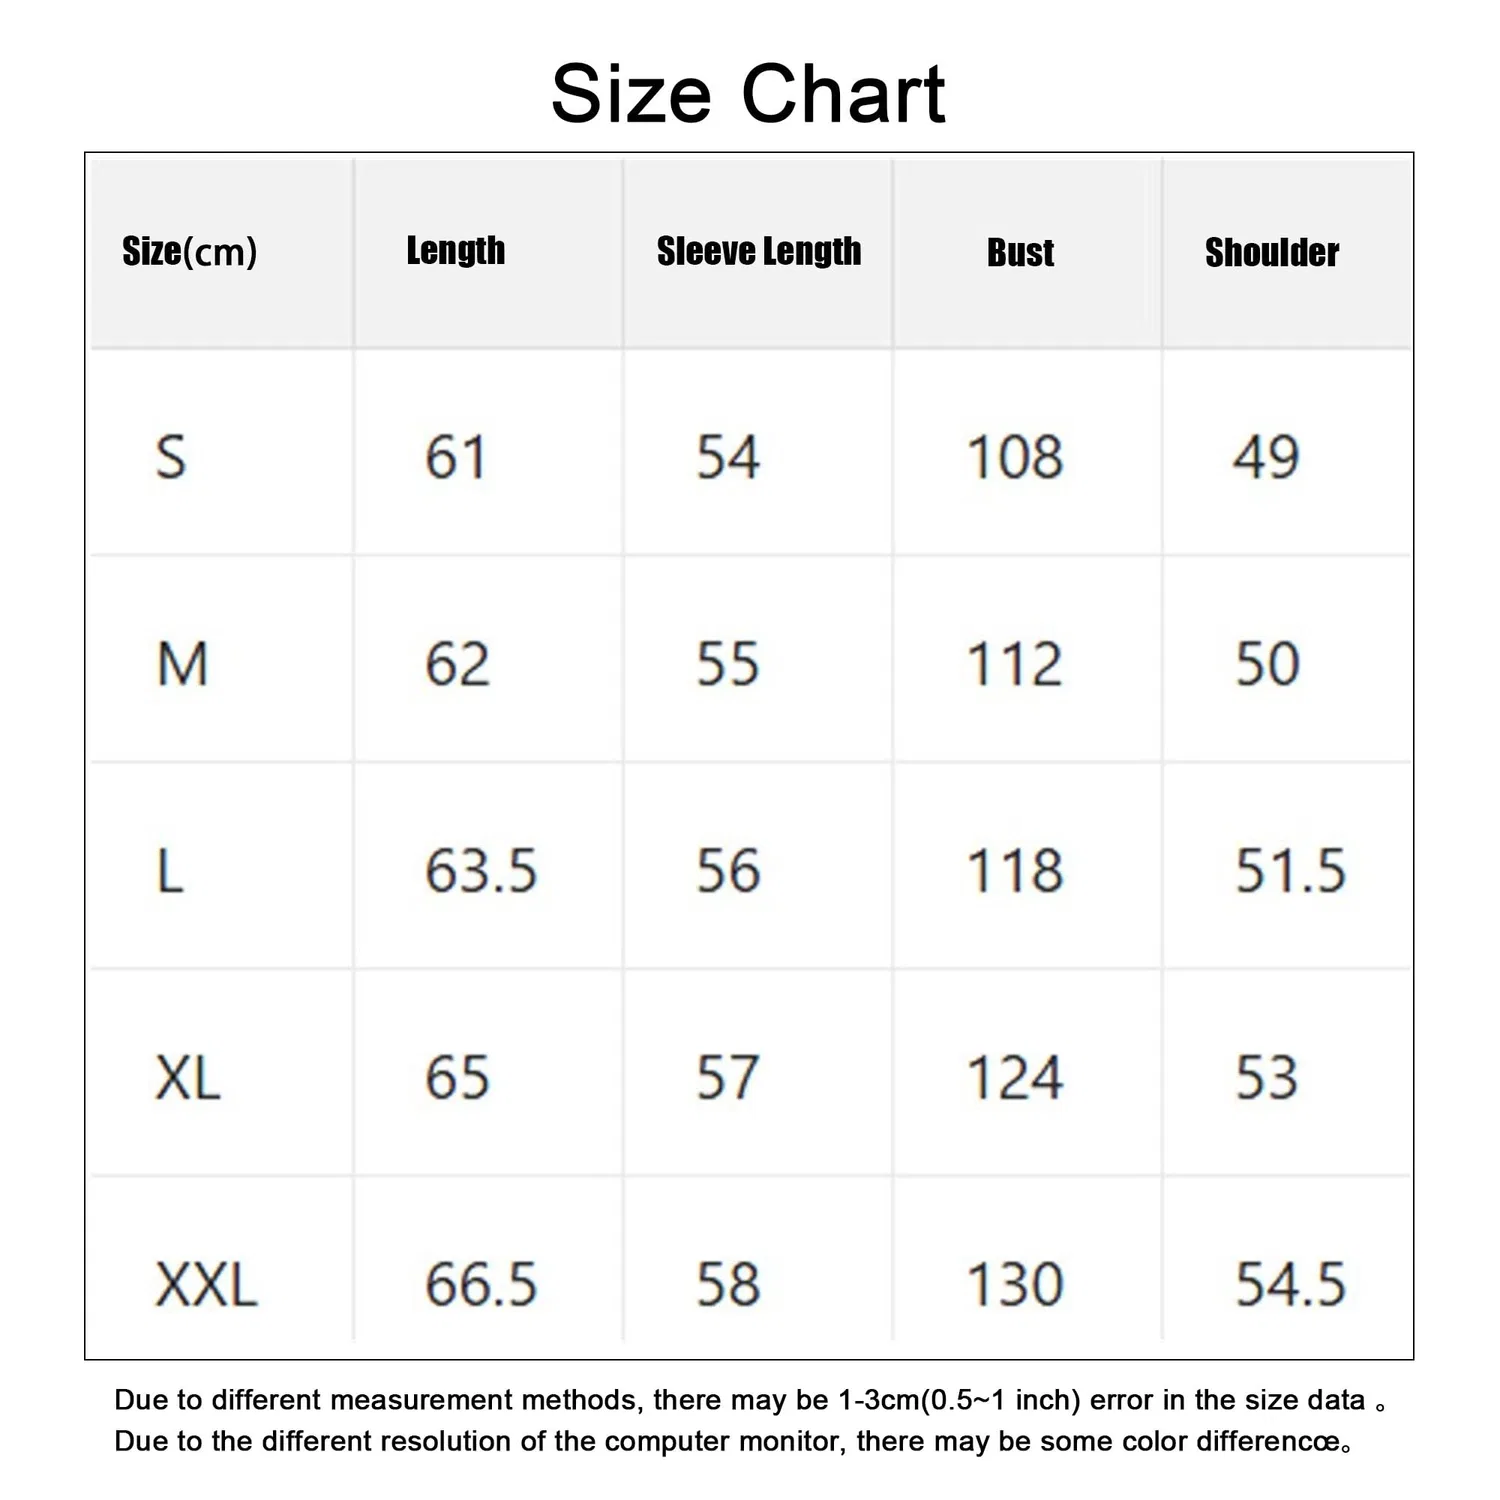Viewport: 1500px width, 1500px height.
Task: Click the 66.5 length value
Action: click(481, 1284)
